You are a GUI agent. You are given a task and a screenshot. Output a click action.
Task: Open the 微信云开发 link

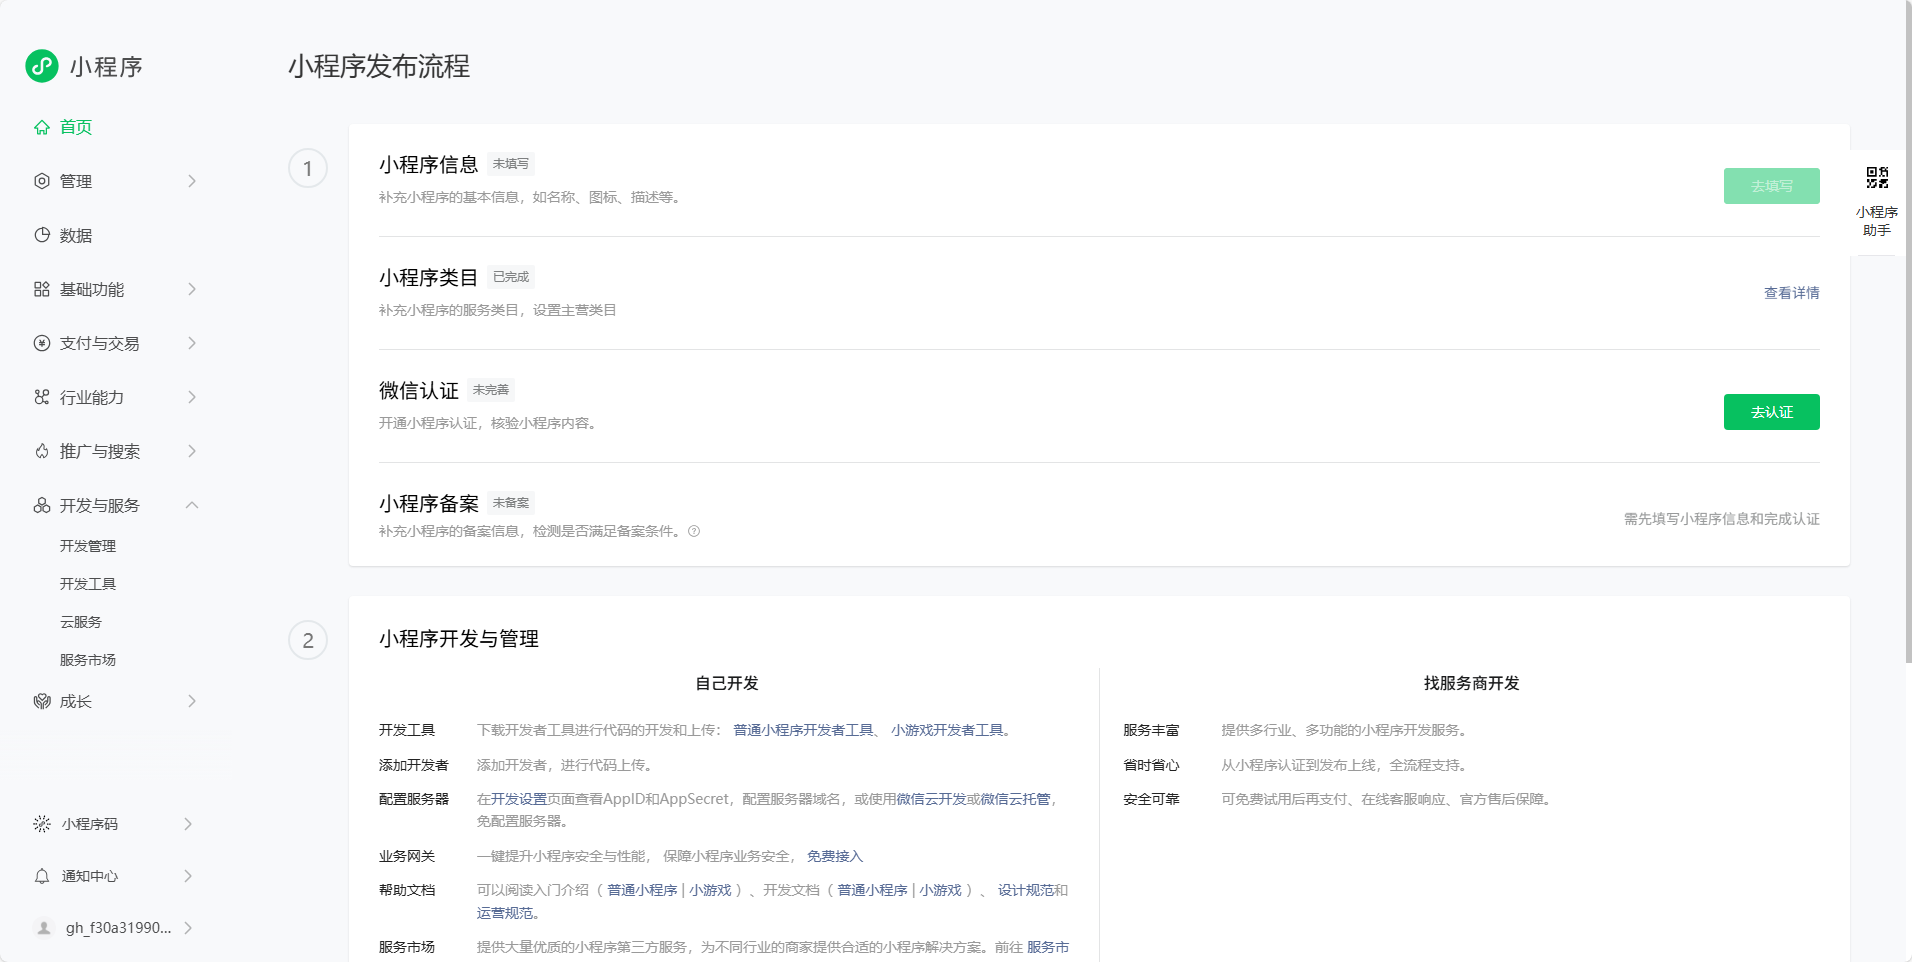tap(931, 799)
